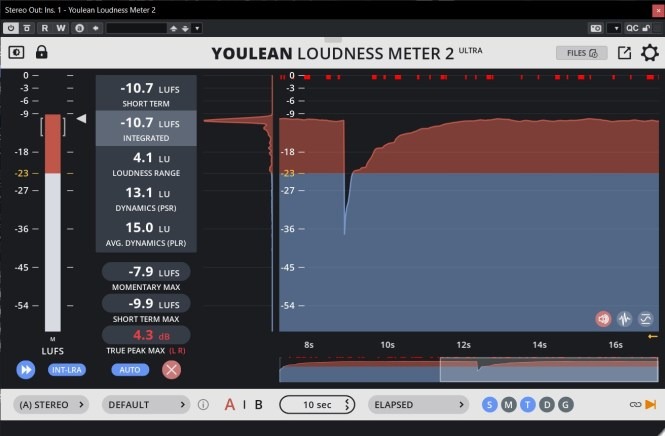Click MOMENTARY MAX -7.9 LUFS value
Screen dimensions: 665x436
(x=146, y=272)
